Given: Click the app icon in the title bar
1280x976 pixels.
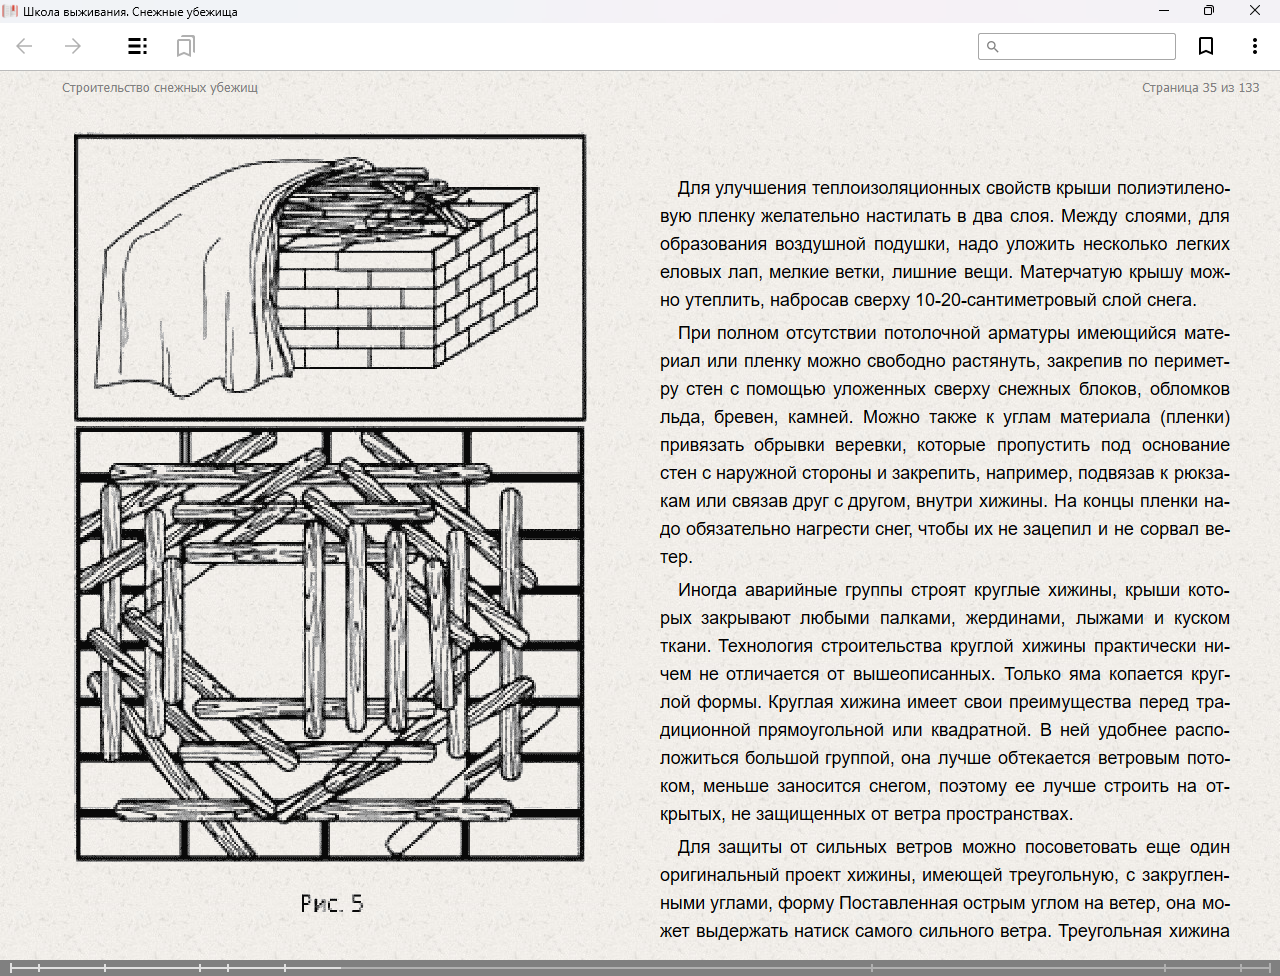Looking at the screenshot, I should [x=11, y=11].
